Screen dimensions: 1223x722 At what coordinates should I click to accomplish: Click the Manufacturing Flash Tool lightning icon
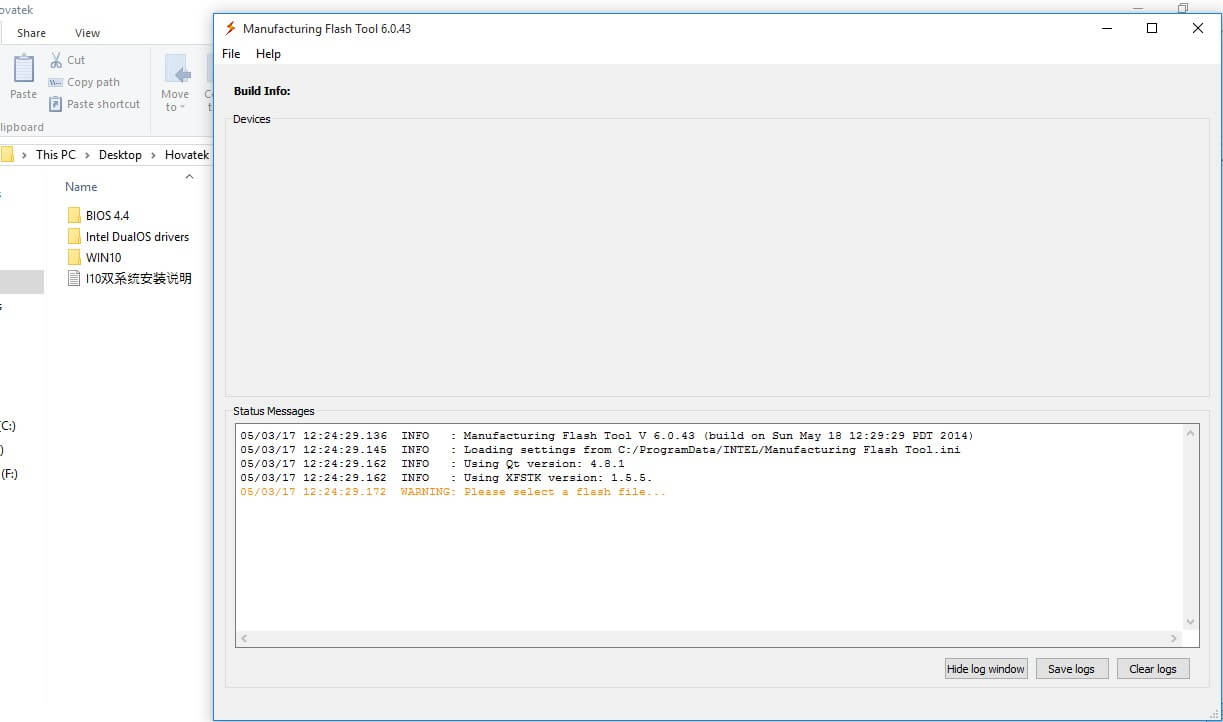click(230, 28)
